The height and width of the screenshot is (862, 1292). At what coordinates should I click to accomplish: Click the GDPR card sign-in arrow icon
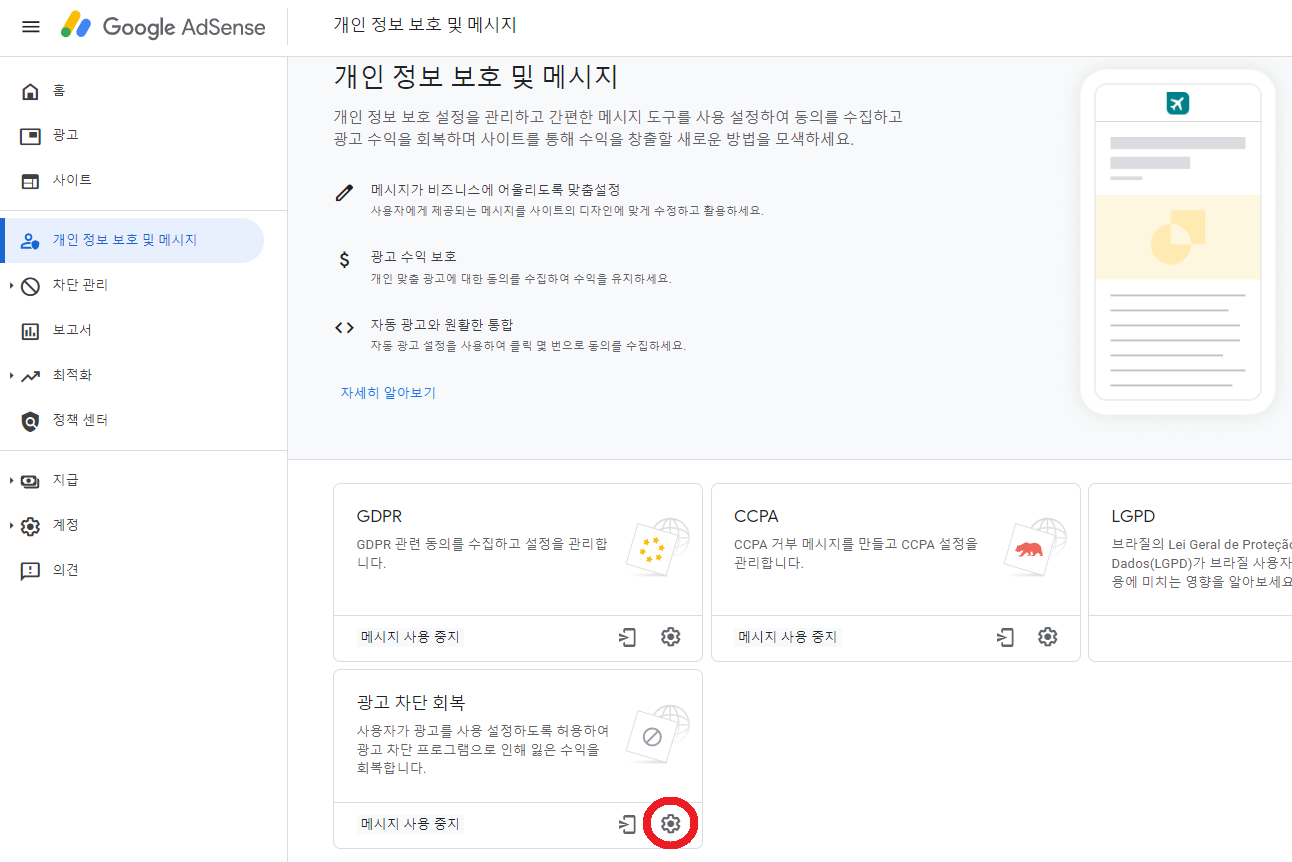[627, 637]
